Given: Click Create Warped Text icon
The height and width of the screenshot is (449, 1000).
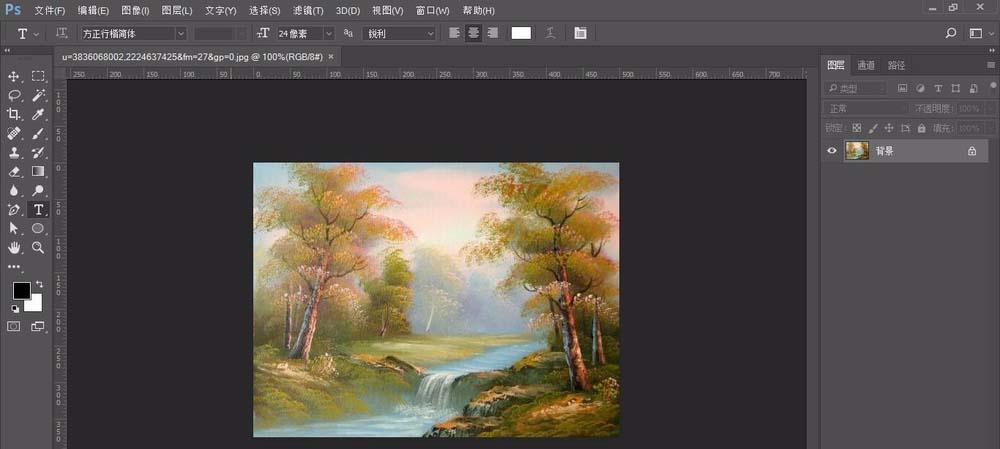Looking at the screenshot, I should 550,33.
